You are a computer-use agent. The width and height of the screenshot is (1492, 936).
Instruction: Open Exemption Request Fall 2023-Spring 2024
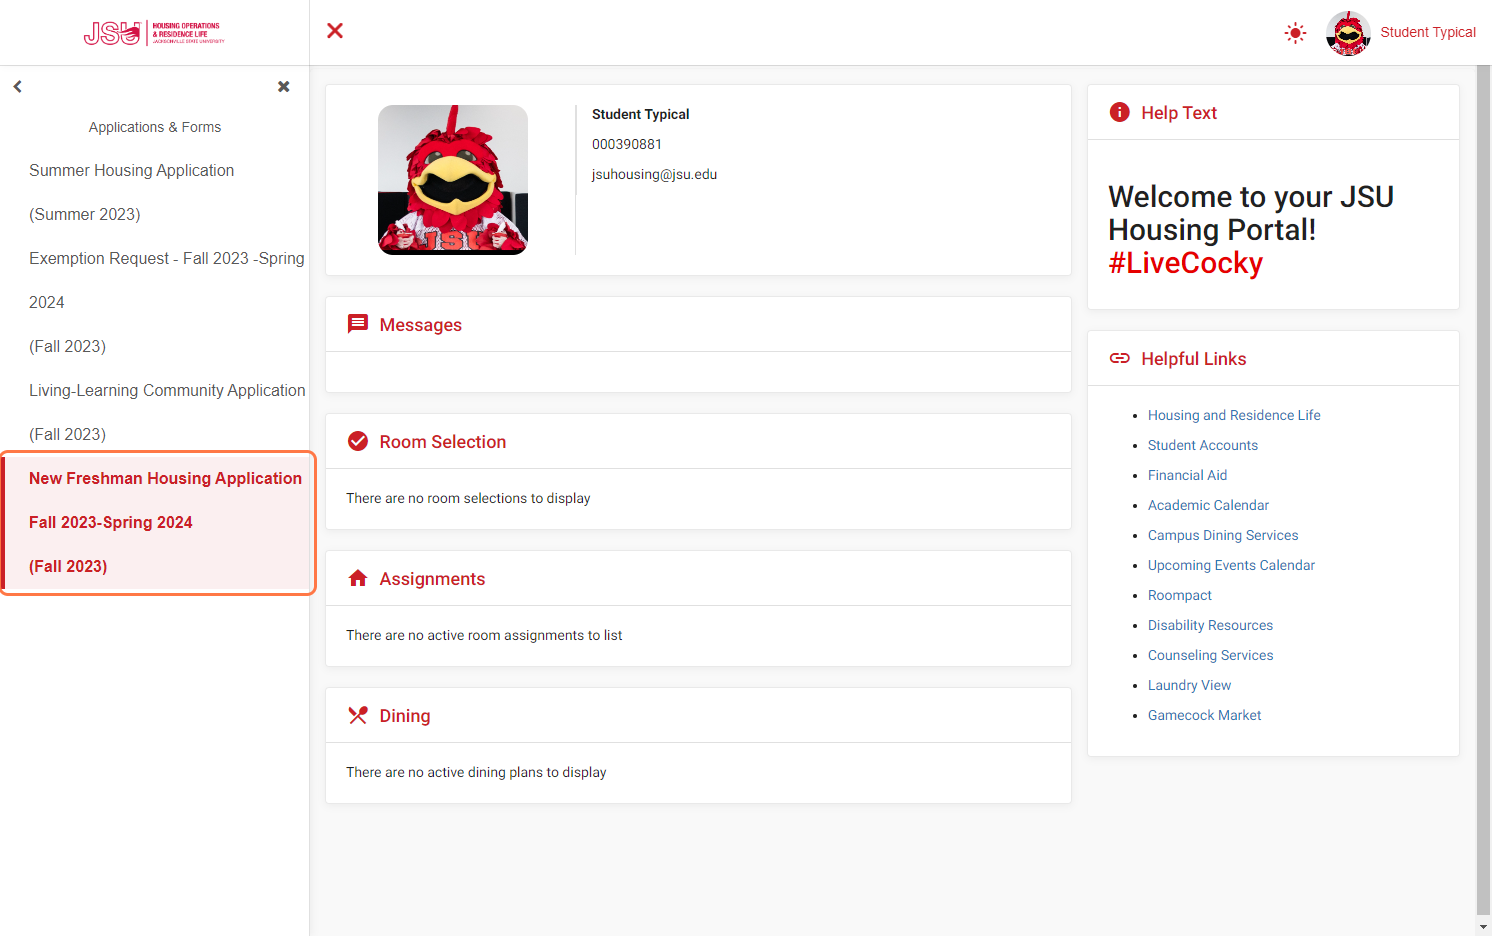(x=154, y=302)
